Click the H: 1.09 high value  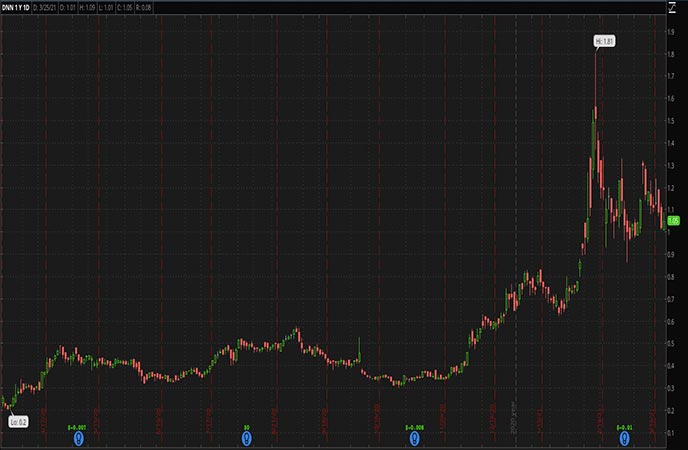[x=87, y=8]
